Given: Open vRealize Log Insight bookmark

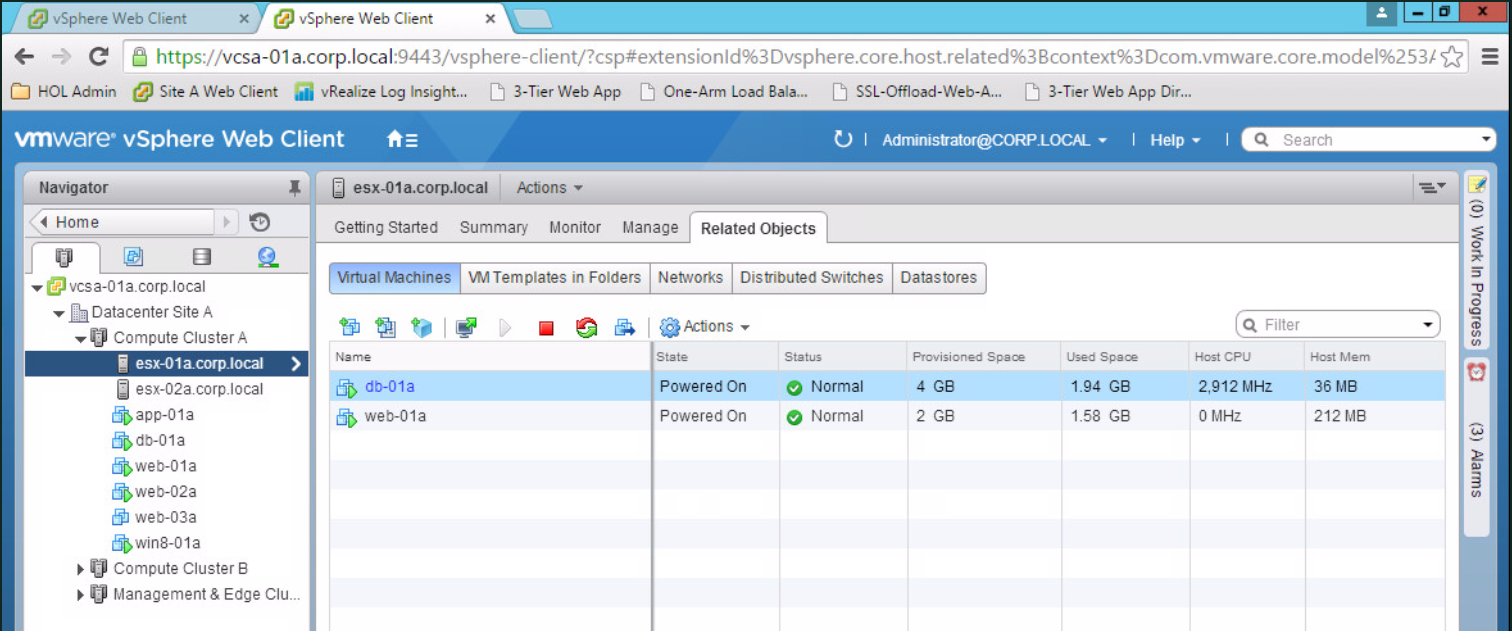Looking at the screenshot, I should point(382,92).
